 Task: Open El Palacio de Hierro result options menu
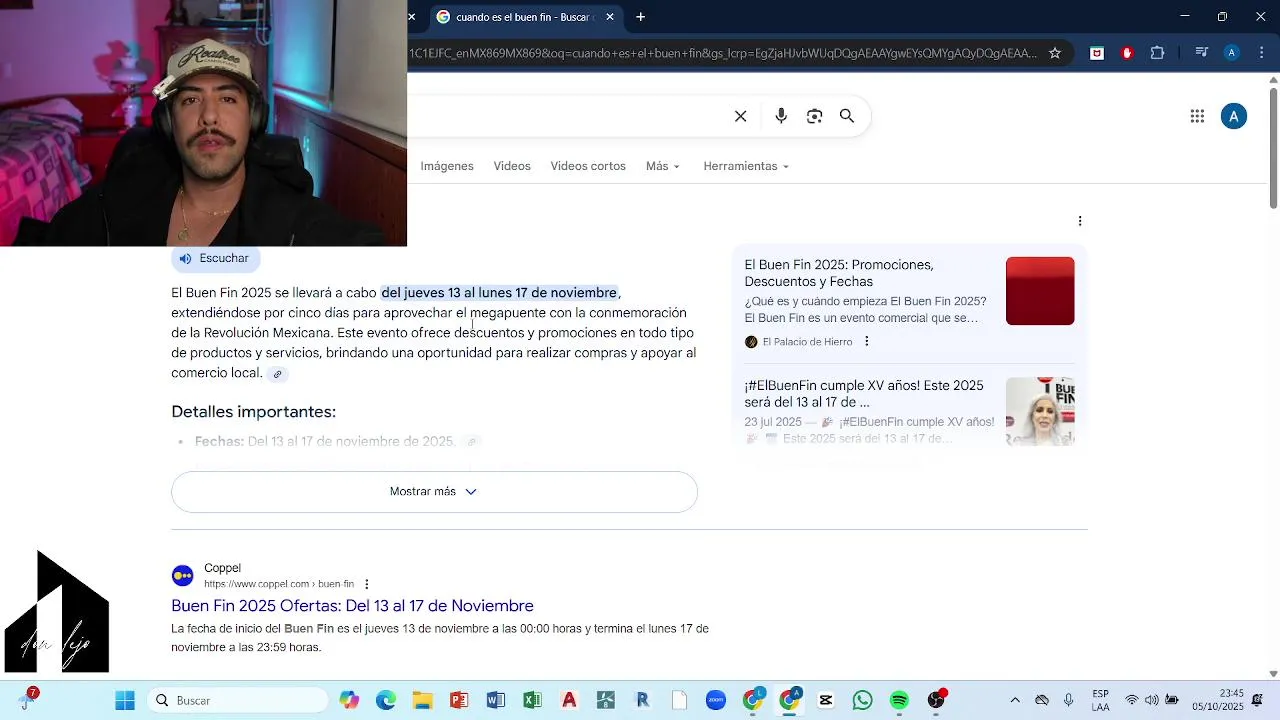click(x=867, y=342)
